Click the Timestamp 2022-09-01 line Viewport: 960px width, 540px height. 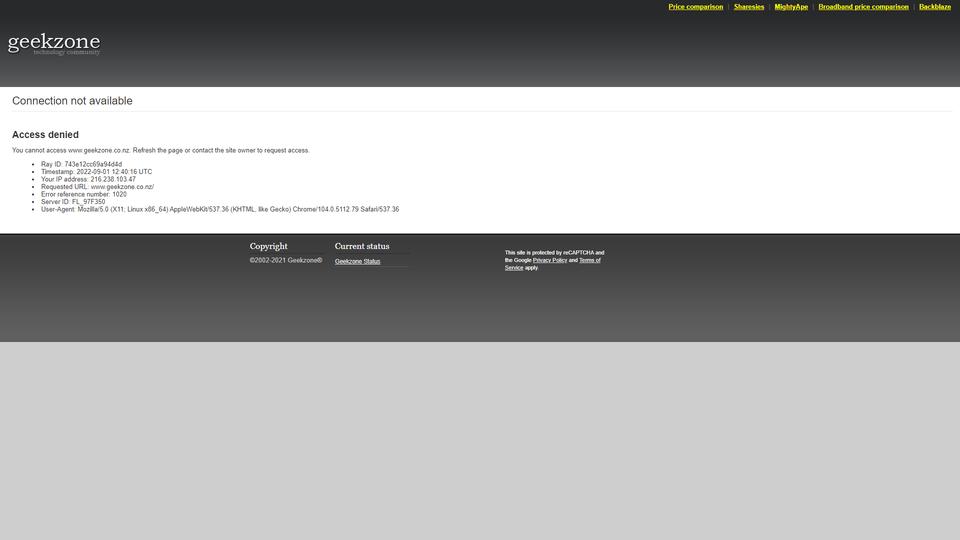point(96,172)
